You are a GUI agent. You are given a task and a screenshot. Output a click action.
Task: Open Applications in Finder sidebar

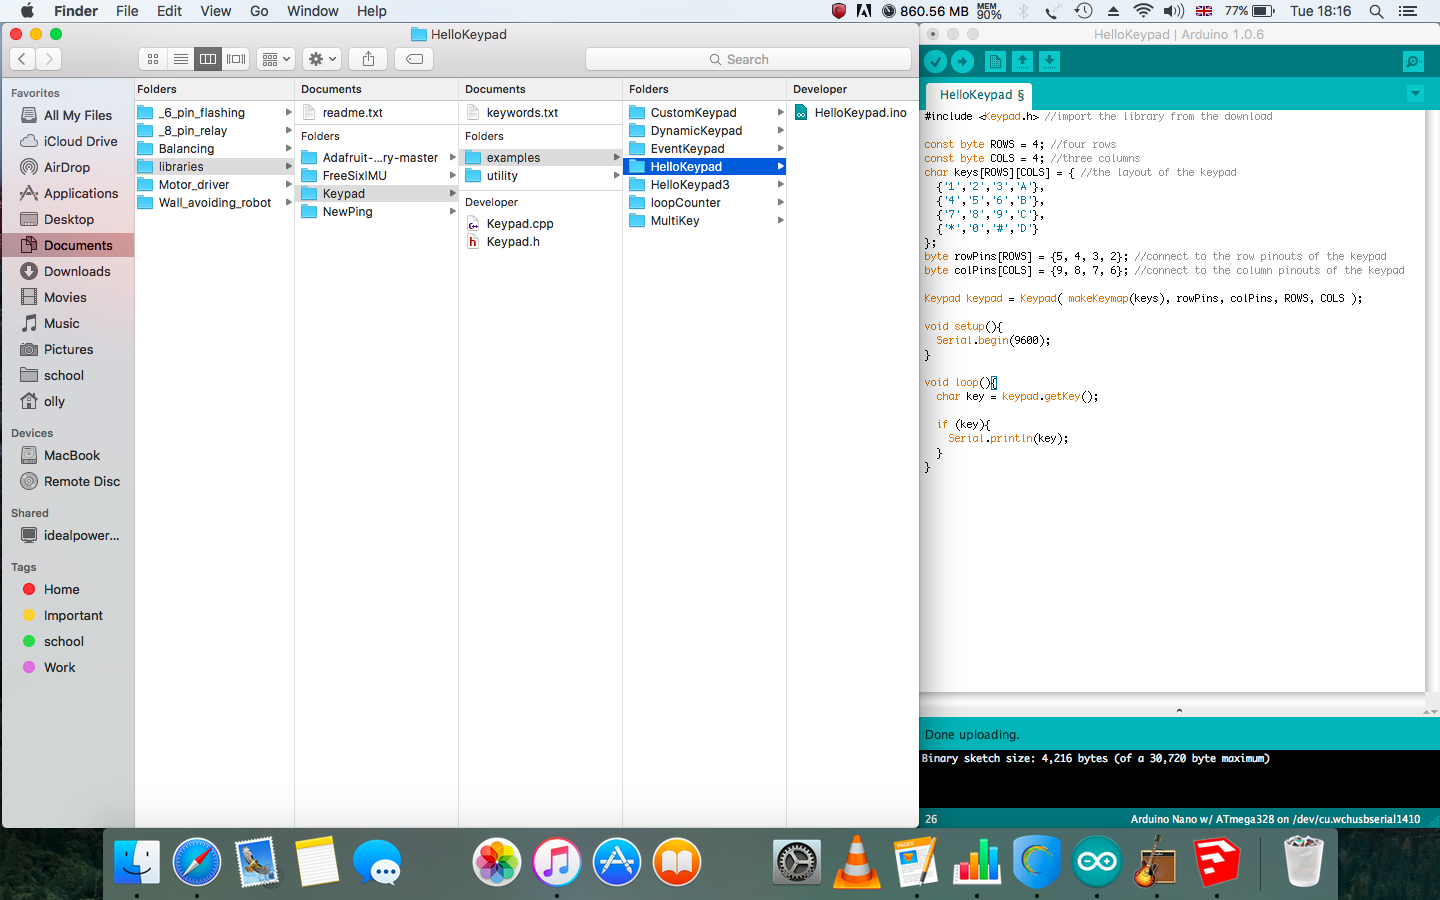(68, 193)
